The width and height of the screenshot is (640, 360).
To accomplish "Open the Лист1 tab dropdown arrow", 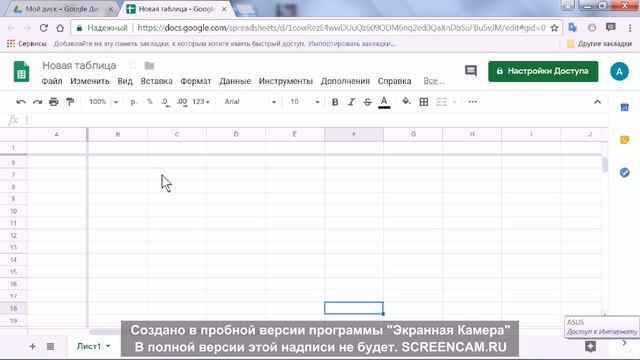I will (108, 346).
